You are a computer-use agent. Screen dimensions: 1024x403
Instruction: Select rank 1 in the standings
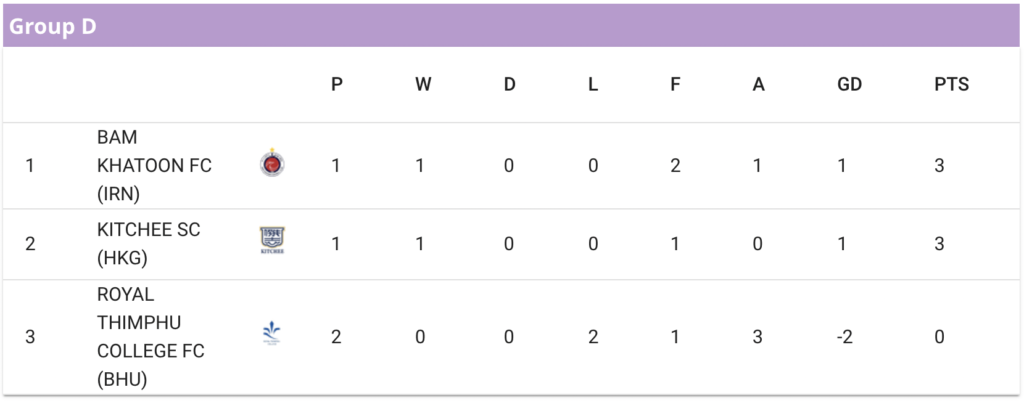click(x=29, y=166)
